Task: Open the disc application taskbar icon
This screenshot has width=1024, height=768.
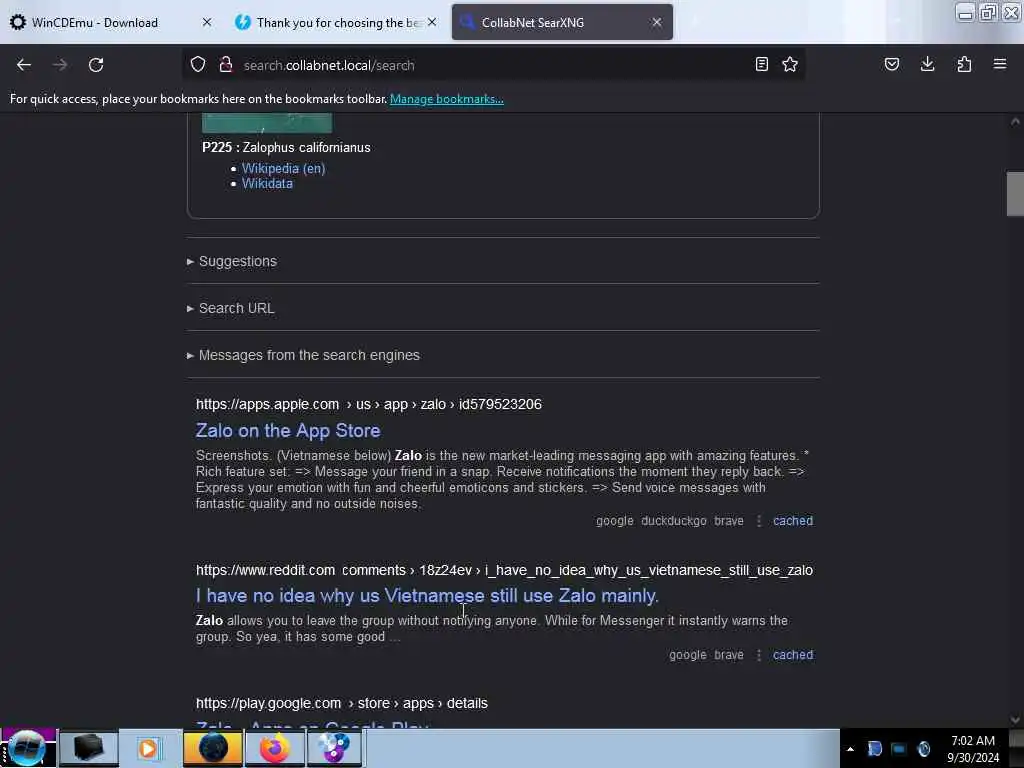Action: pos(334,748)
